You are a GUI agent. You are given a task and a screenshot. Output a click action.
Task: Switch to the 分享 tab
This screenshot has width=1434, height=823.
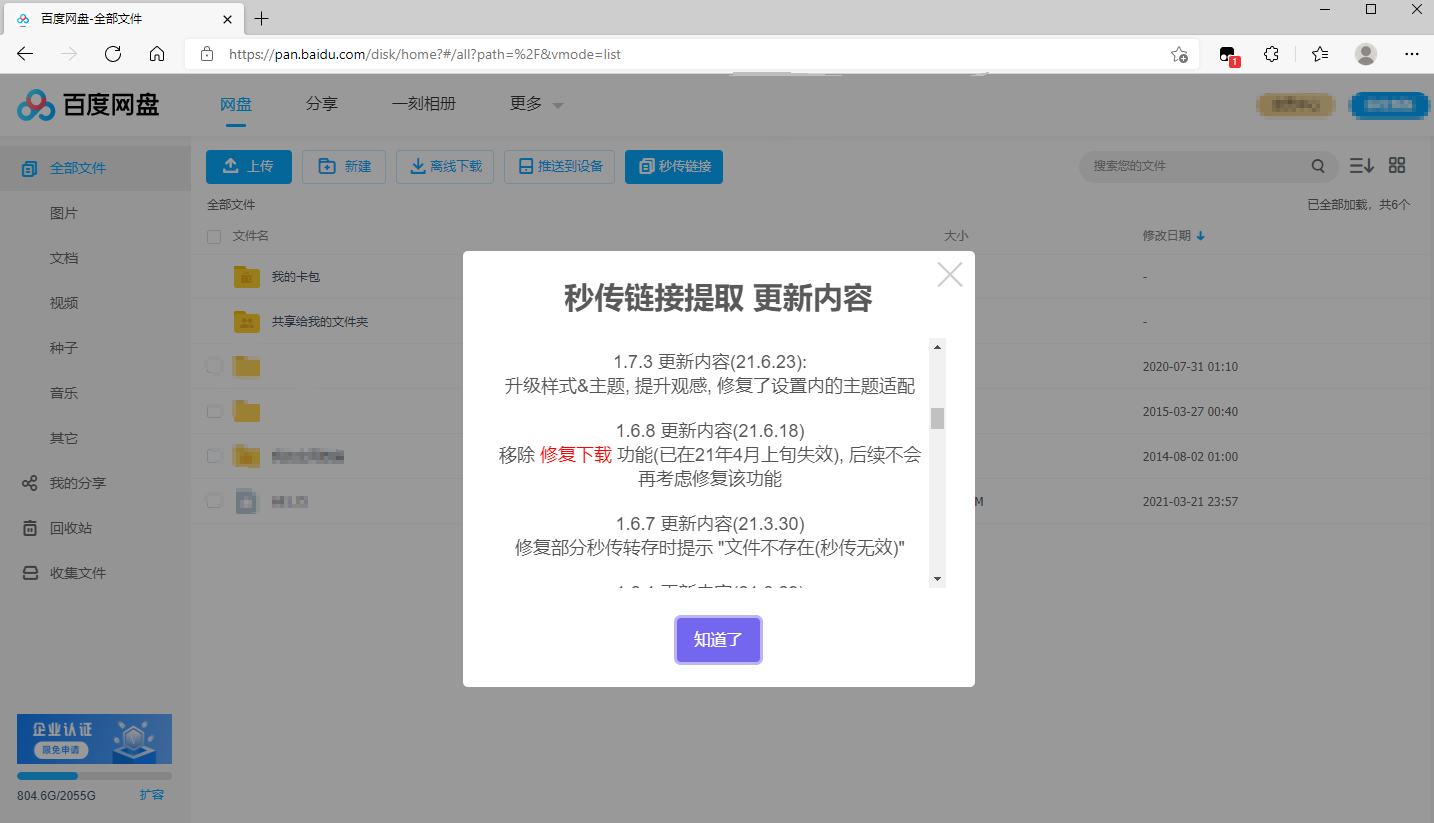point(321,104)
